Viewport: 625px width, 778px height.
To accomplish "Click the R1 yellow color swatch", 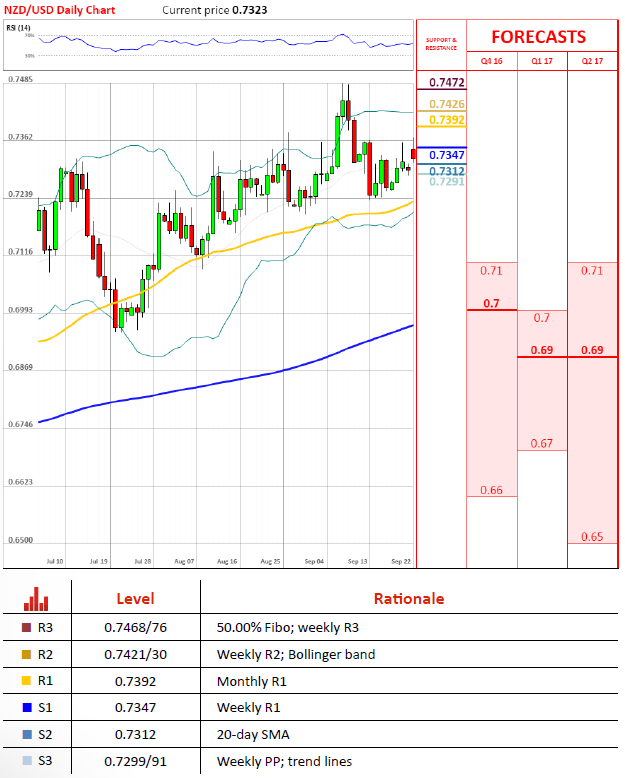I will pos(27,681).
